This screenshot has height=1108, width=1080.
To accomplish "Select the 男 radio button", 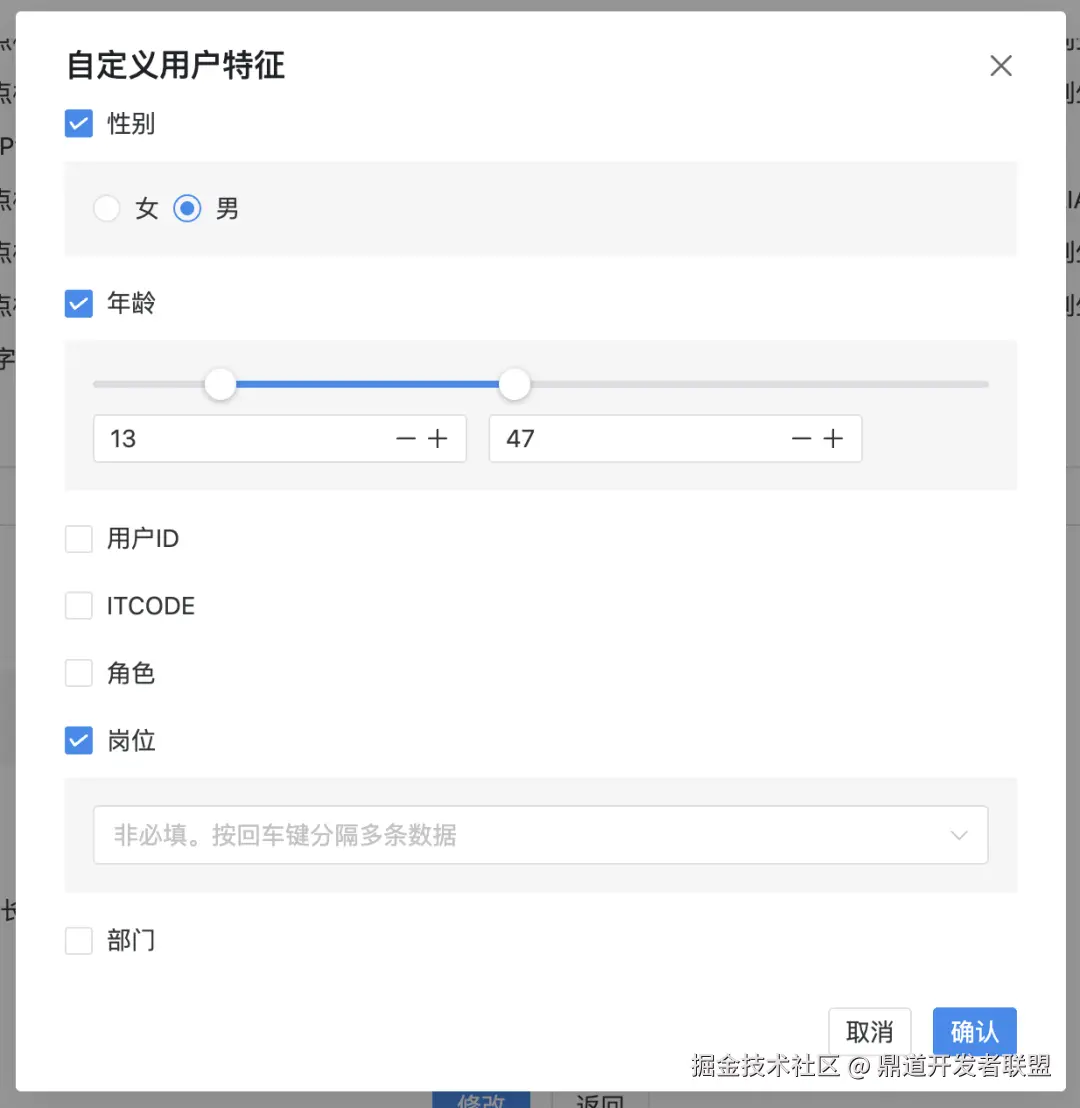I will 187,208.
